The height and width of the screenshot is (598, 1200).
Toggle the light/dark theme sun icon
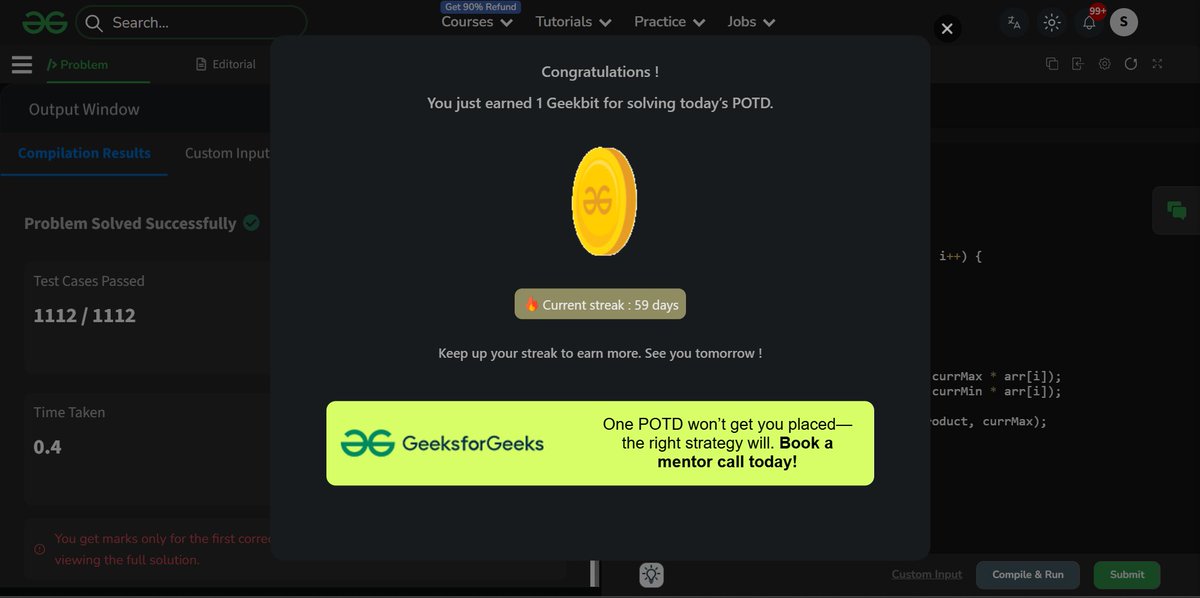pos(1051,22)
